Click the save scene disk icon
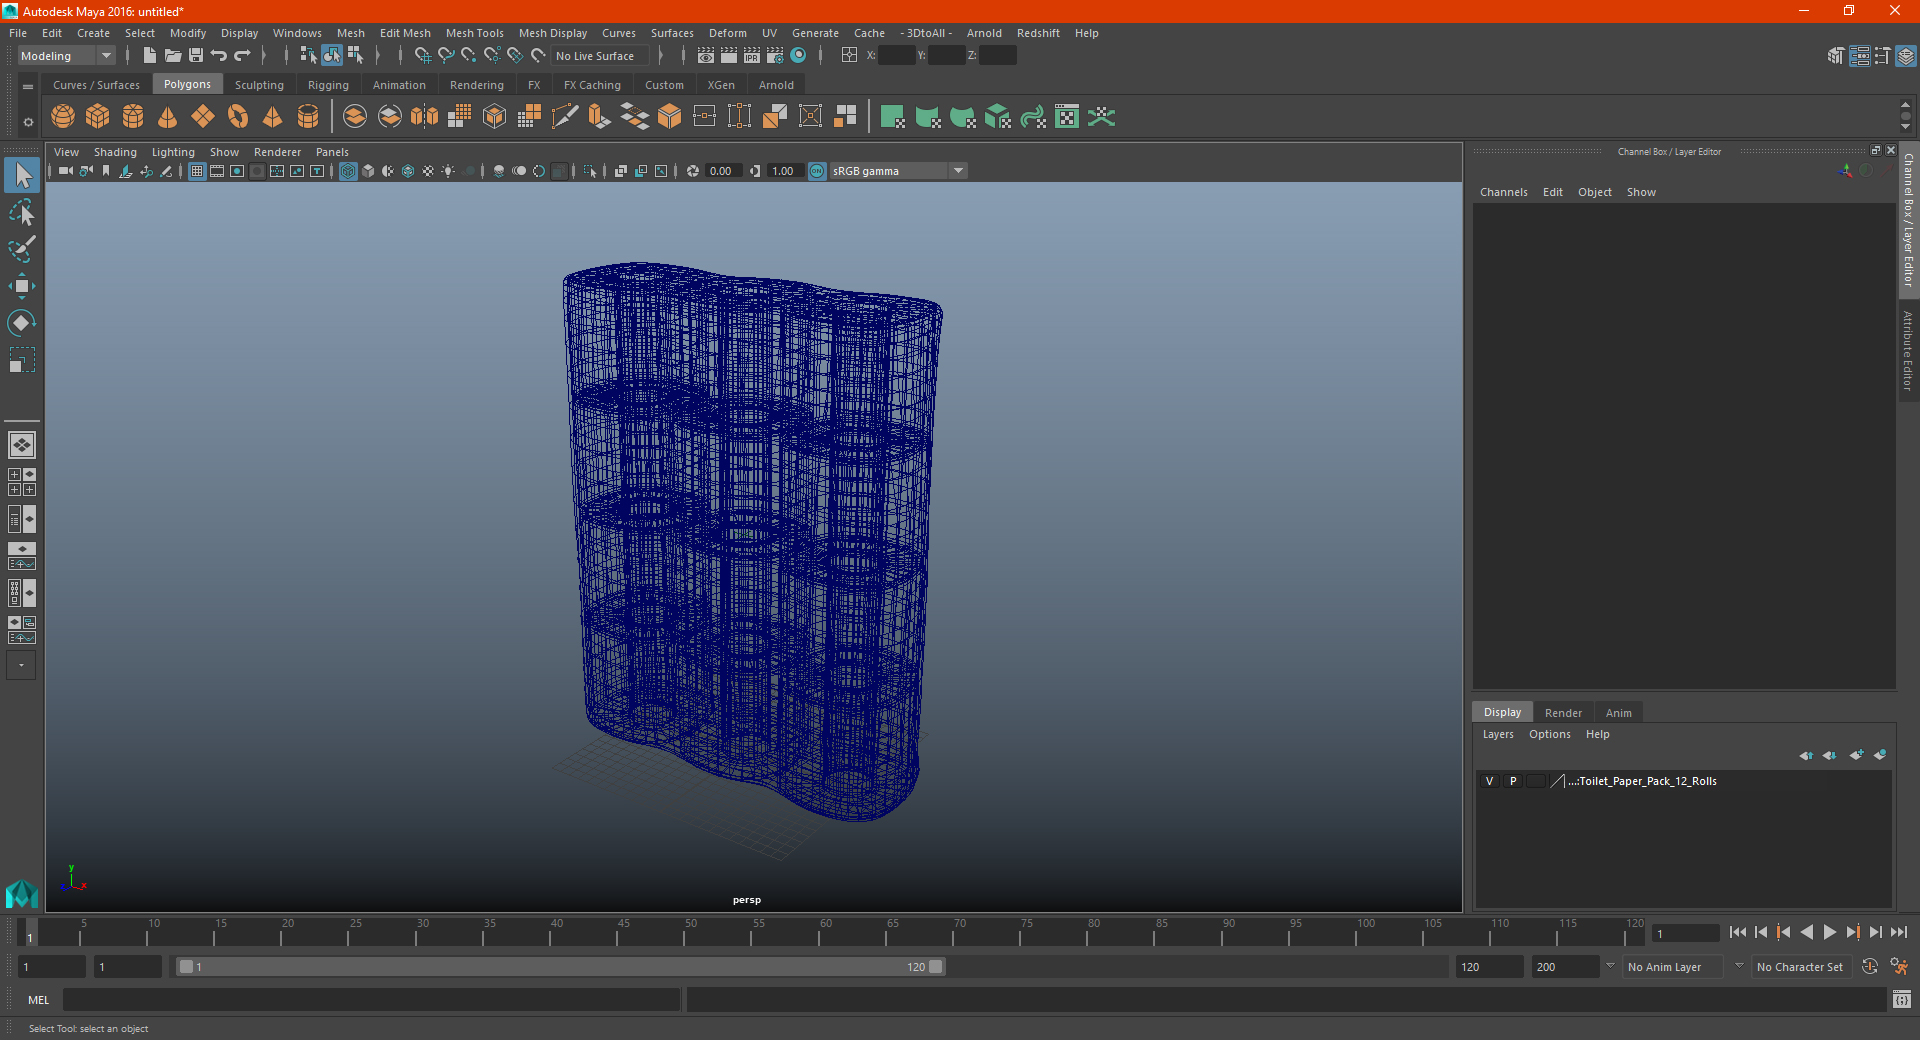1920x1040 pixels. click(x=196, y=56)
